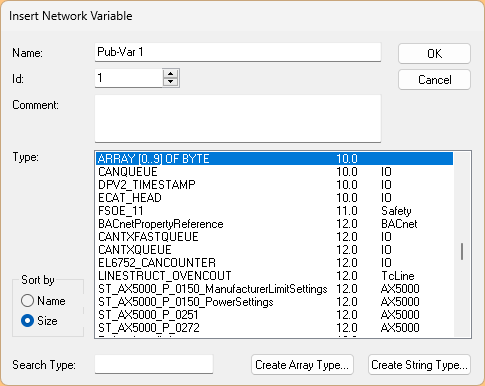The image size is (485, 386).
Task: Click the Cancel button
Action: click(x=434, y=80)
